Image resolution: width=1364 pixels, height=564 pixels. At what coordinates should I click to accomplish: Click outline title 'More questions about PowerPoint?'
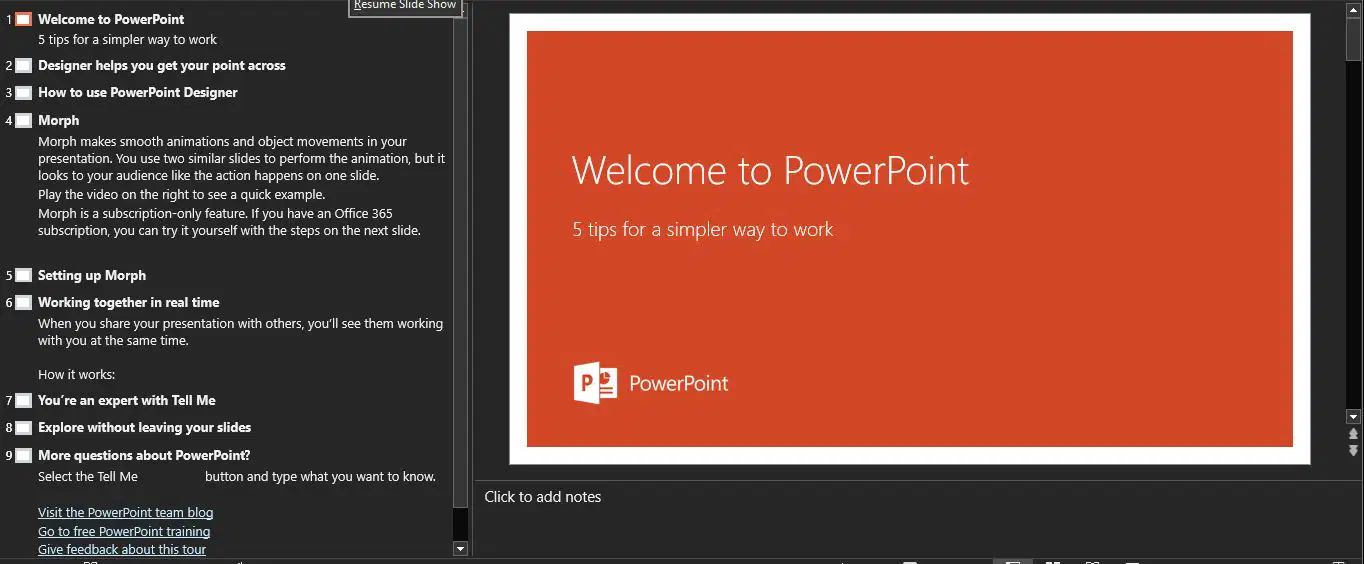(144, 456)
